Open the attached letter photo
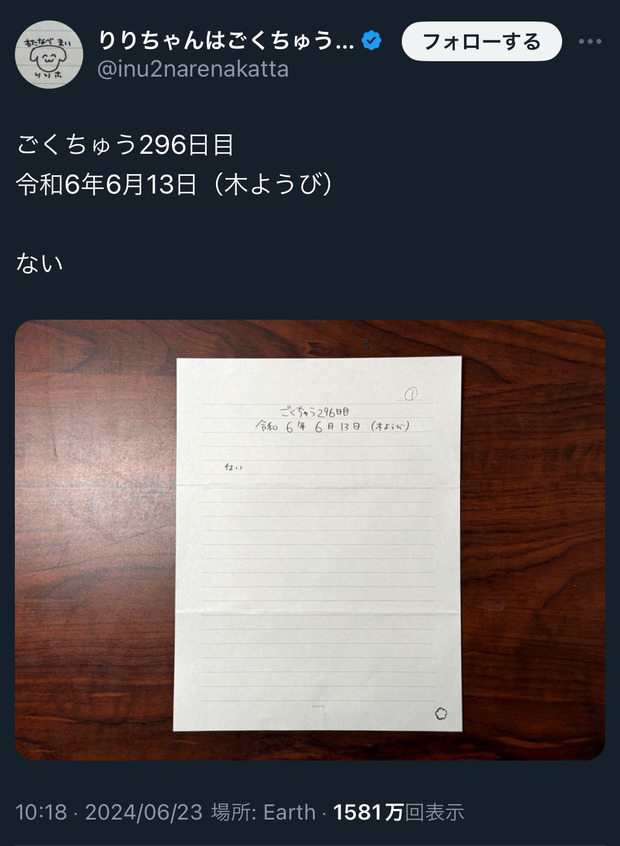This screenshot has width=620, height=846. point(310,540)
